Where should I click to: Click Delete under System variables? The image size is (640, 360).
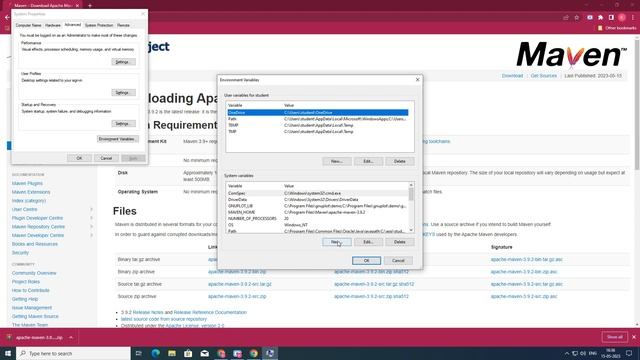[x=400, y=242]
